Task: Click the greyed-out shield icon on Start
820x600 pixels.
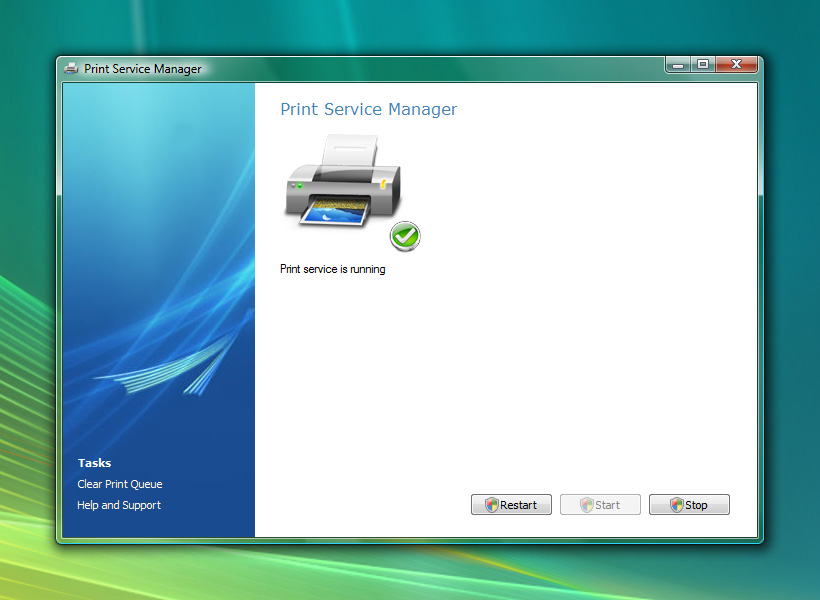Action: click(x=587, y=505)
